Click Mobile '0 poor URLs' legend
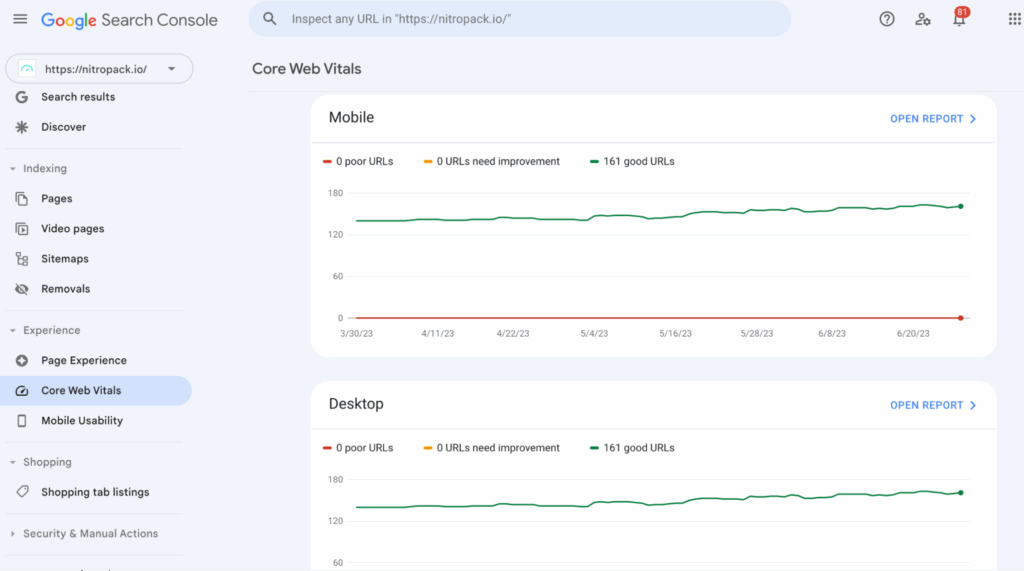Image resolution: width=1024 pixels, height=571 pixels. pyautogui.click(x=358, y=161)
